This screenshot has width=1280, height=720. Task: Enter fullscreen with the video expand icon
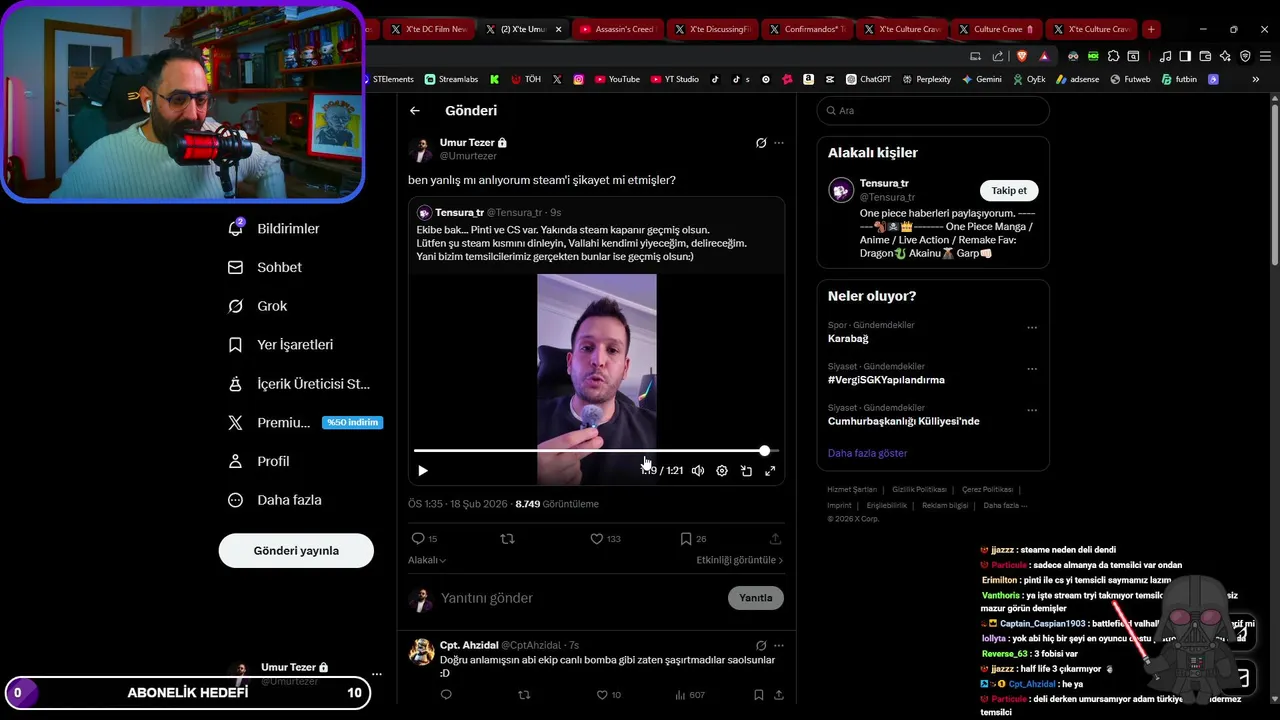pyautogui.click(x=770, y=471)
